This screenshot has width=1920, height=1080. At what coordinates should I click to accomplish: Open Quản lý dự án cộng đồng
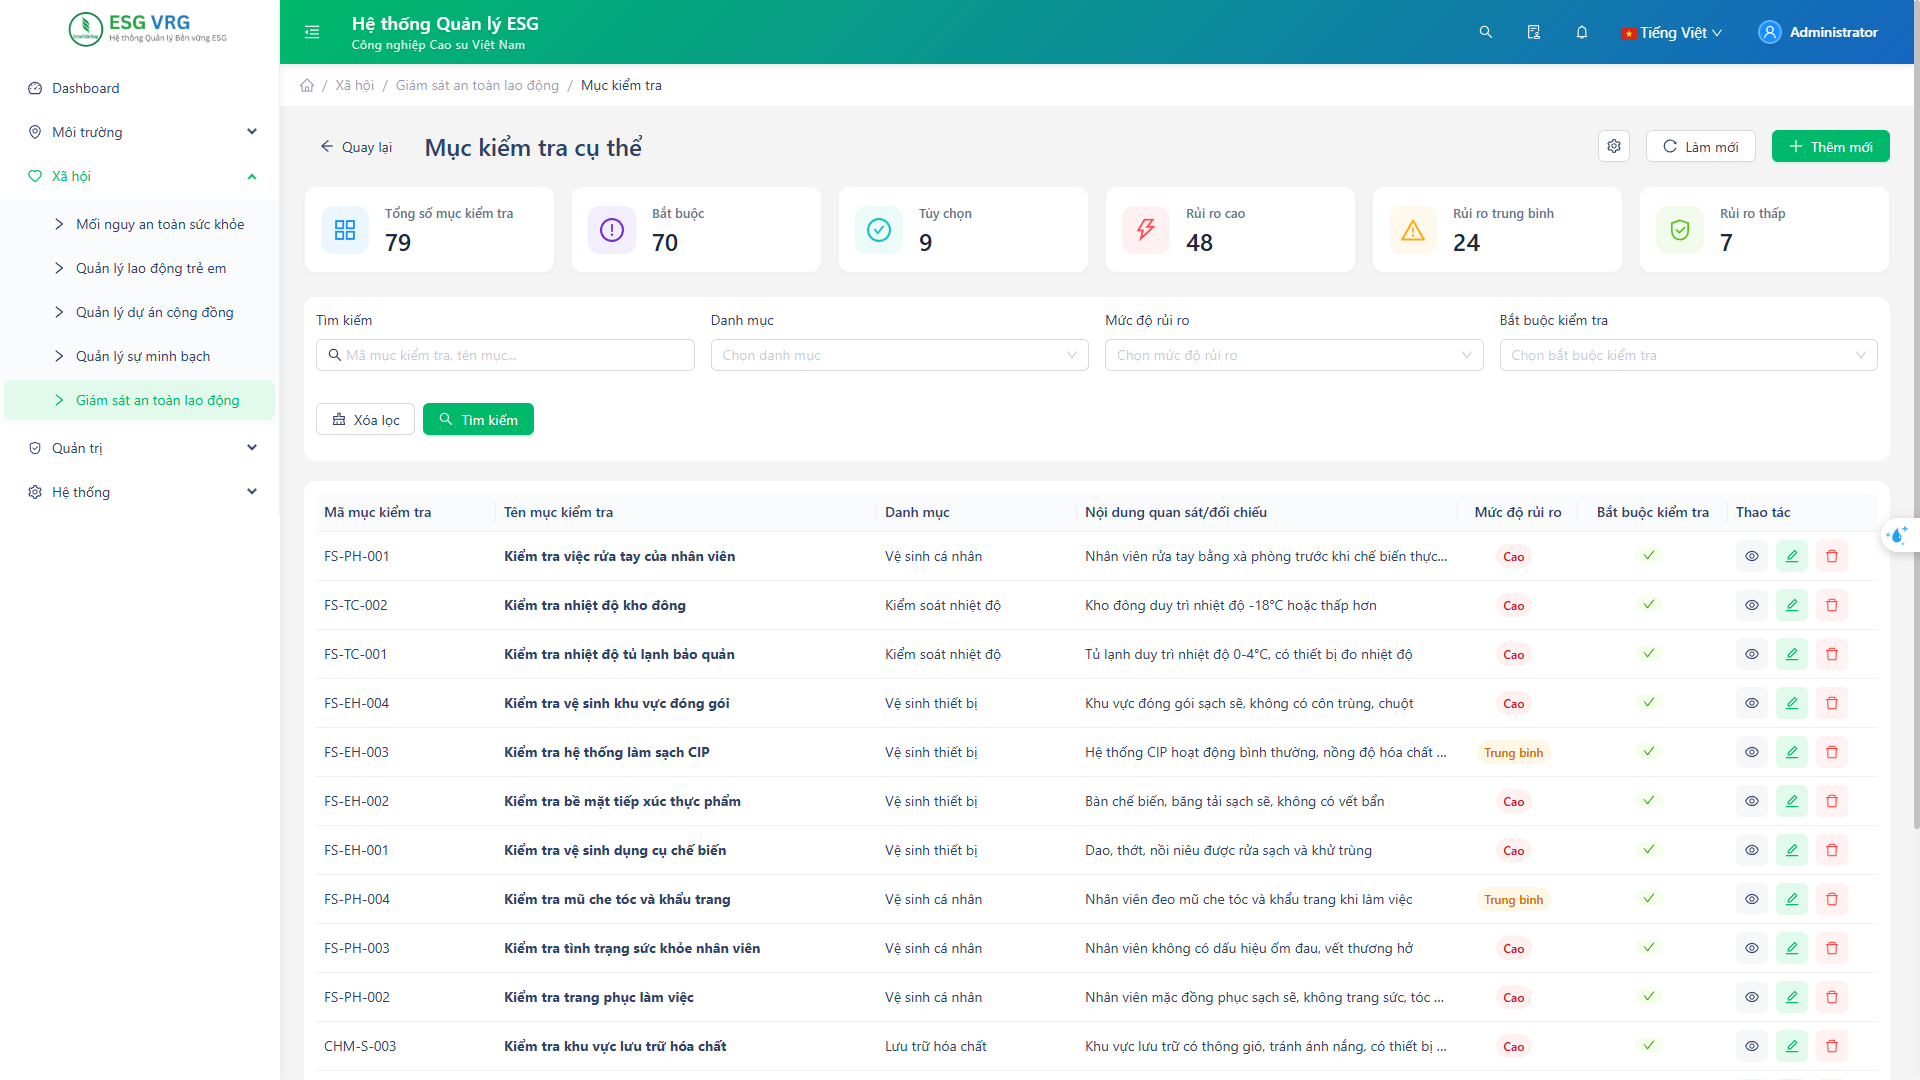click(x=140, y=312)
